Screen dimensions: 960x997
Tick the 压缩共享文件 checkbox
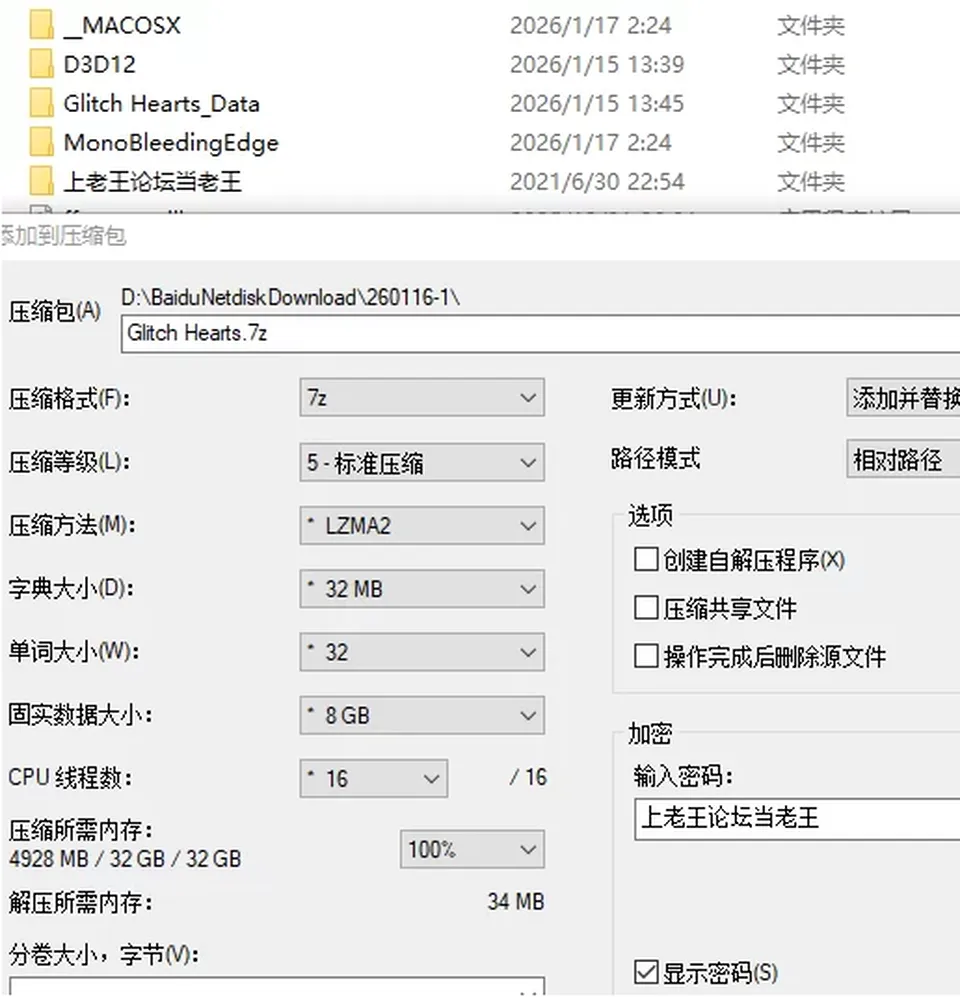(646, 608)
